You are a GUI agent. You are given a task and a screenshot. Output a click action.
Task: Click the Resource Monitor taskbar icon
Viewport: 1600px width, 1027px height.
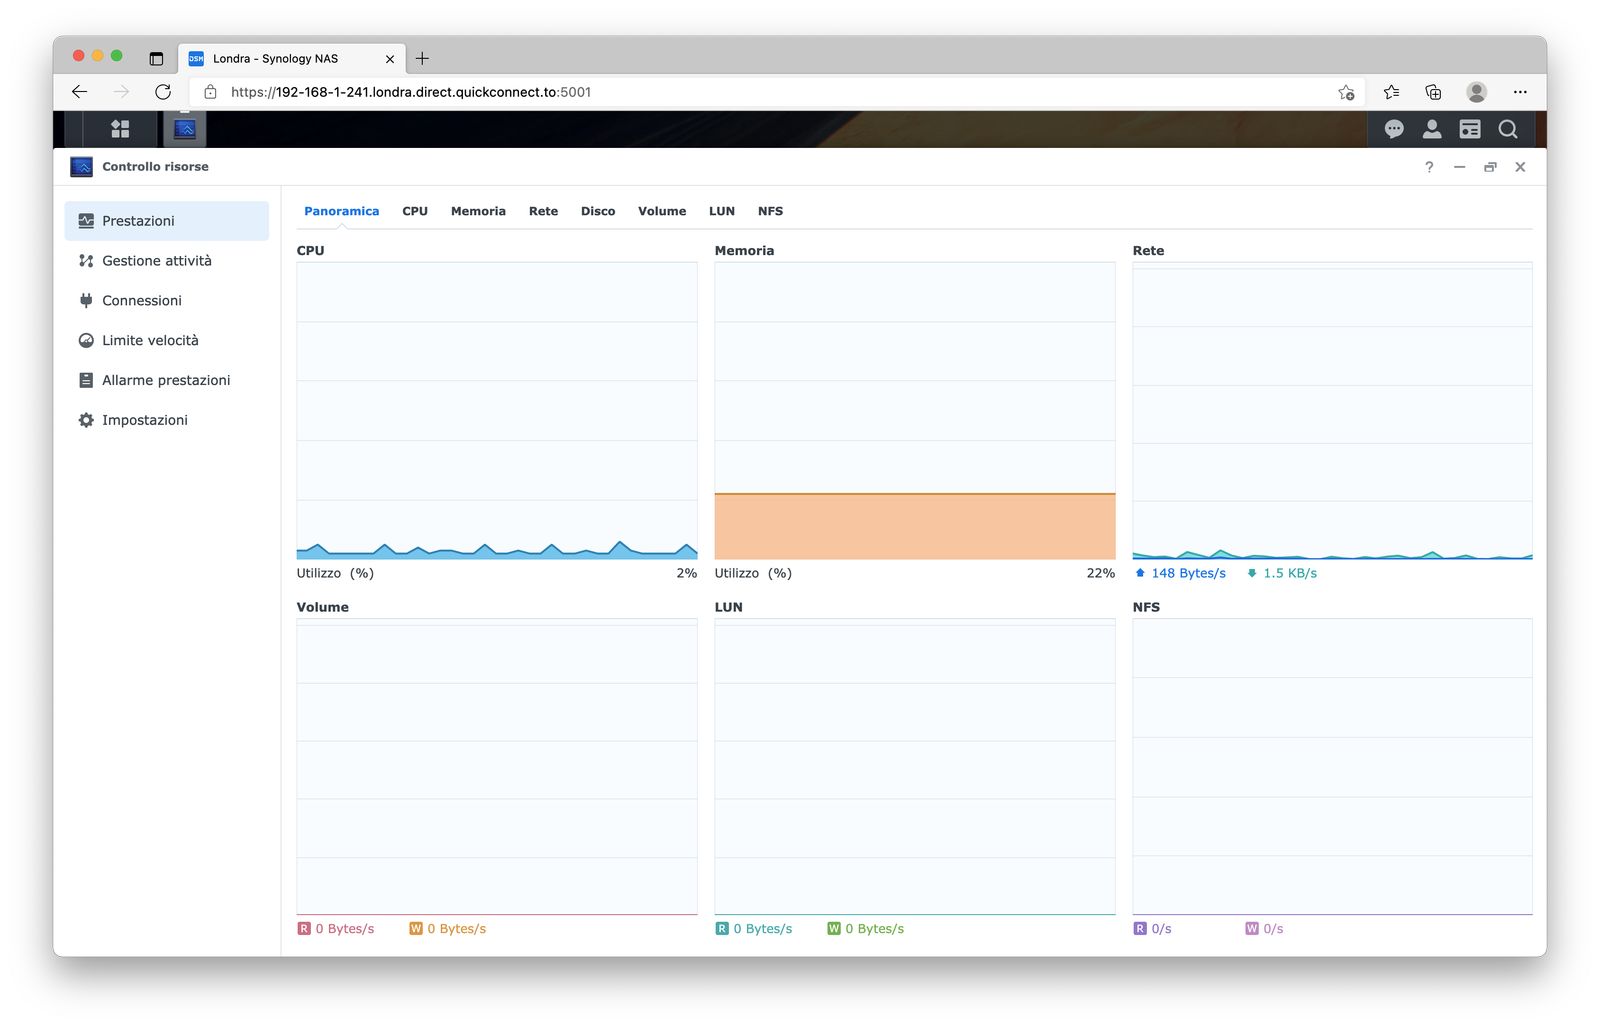(185, 129)
